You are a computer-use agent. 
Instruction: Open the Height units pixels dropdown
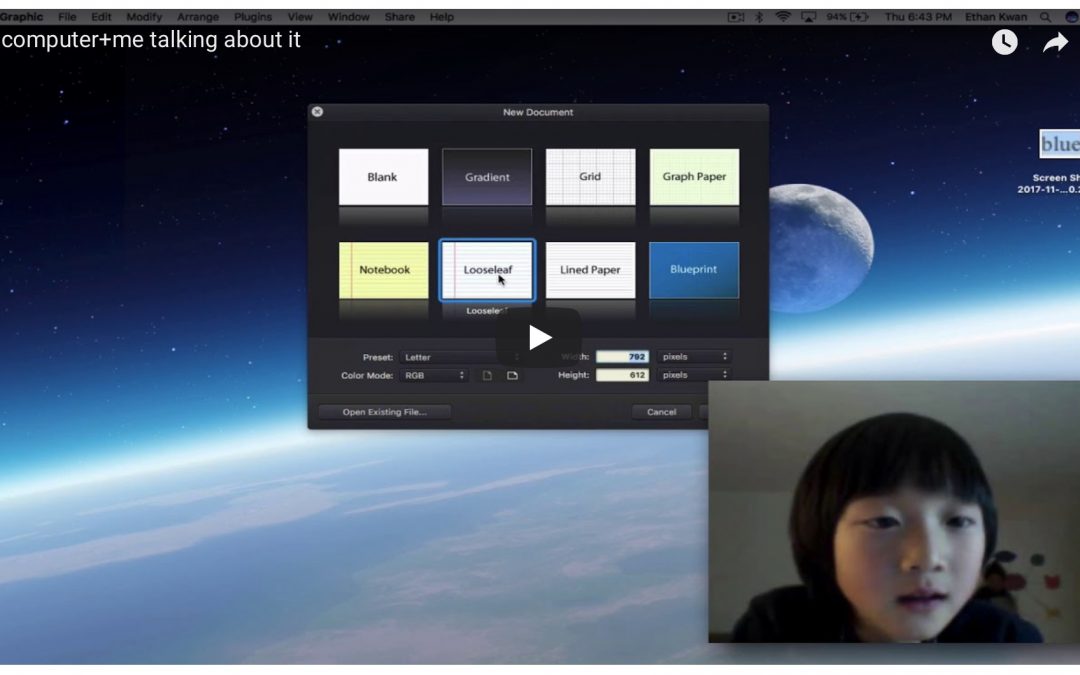coord(694,375)
